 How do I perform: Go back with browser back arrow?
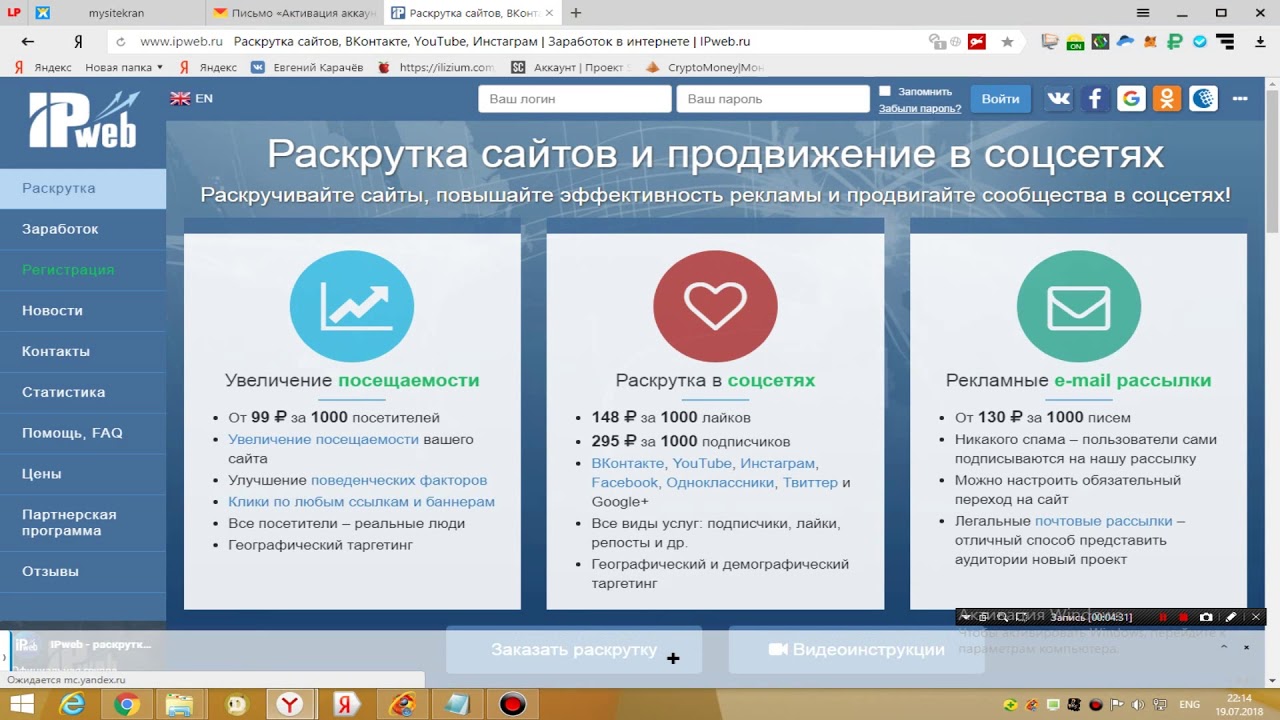[x=28, y=42]
